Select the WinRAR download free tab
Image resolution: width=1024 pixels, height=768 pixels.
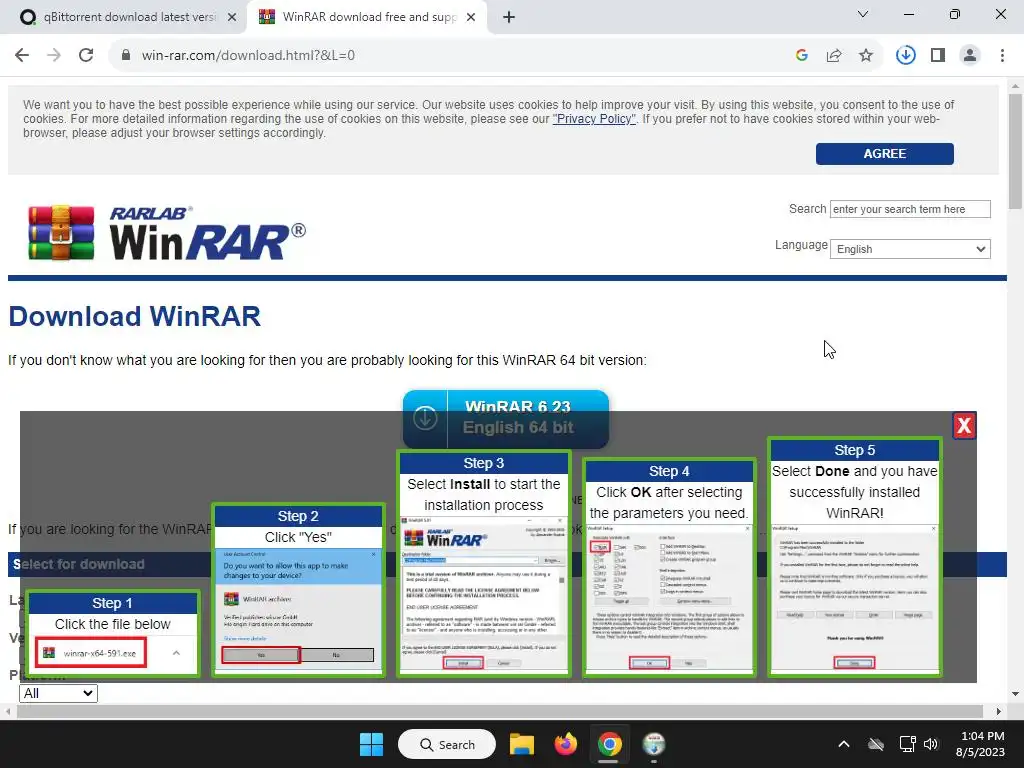click(367, 17)
